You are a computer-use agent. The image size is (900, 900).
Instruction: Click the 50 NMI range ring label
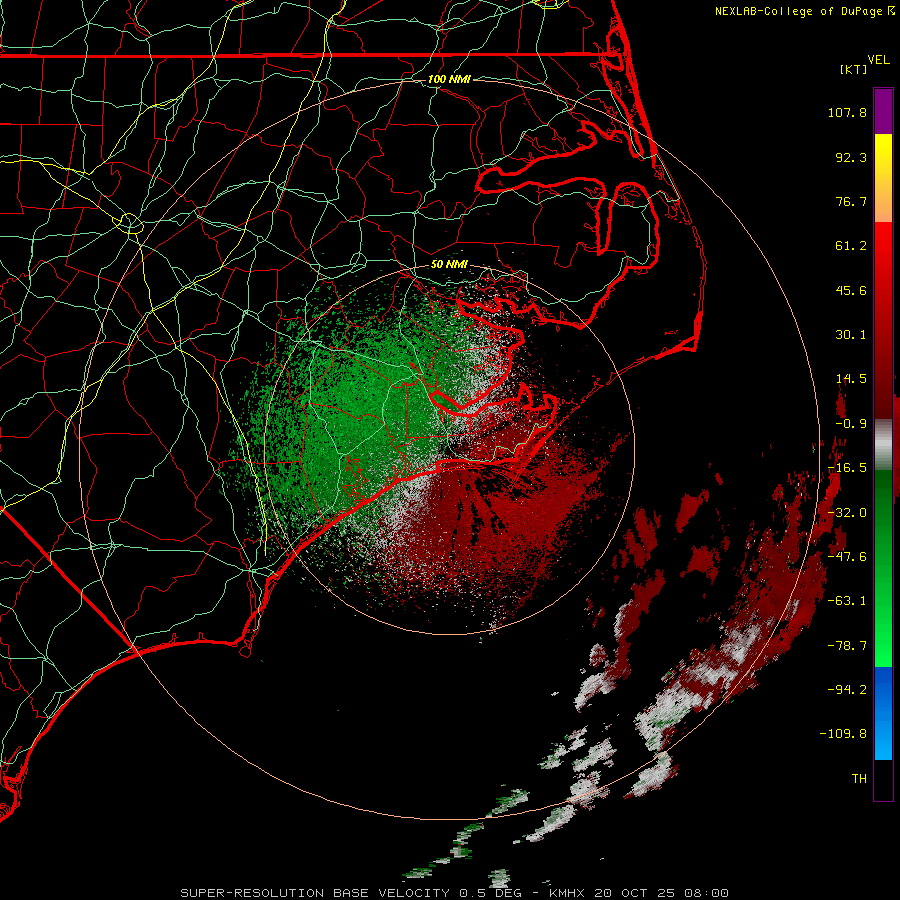(x=449, y=265)
